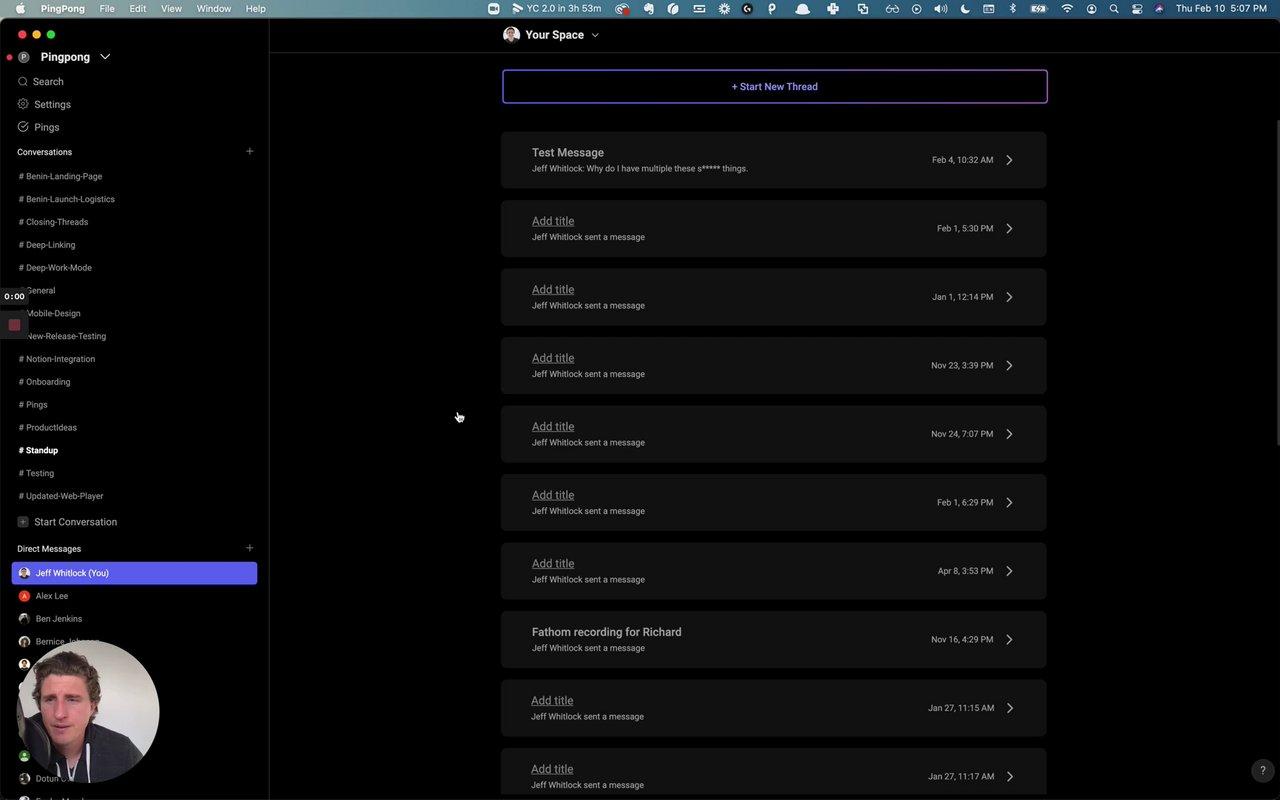The width and height of the screenshot is (1280, 800).
Task: Open help via the question mark button
Action: click(1262, 771)
